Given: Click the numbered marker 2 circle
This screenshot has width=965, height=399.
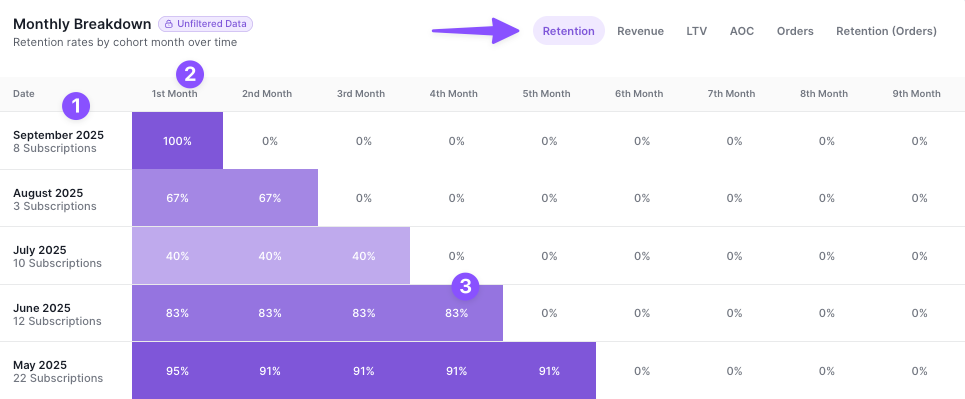Looking at the screenshot, I should 190,75.
